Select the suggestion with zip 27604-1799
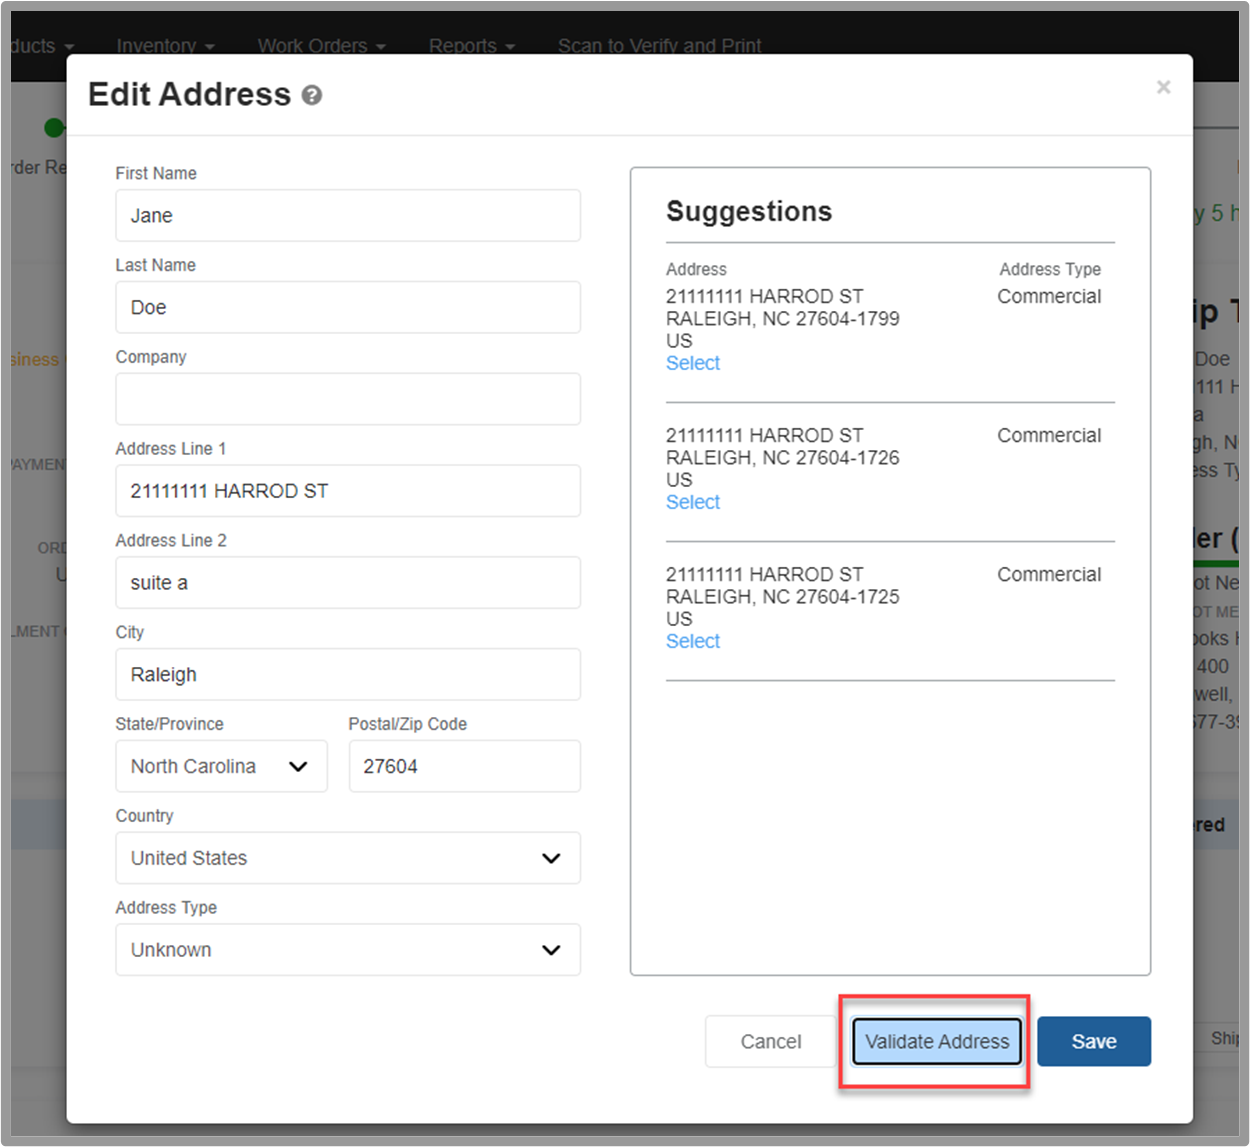The image size is (1250, 1147). pyautogui.click(x=693, y=363)
